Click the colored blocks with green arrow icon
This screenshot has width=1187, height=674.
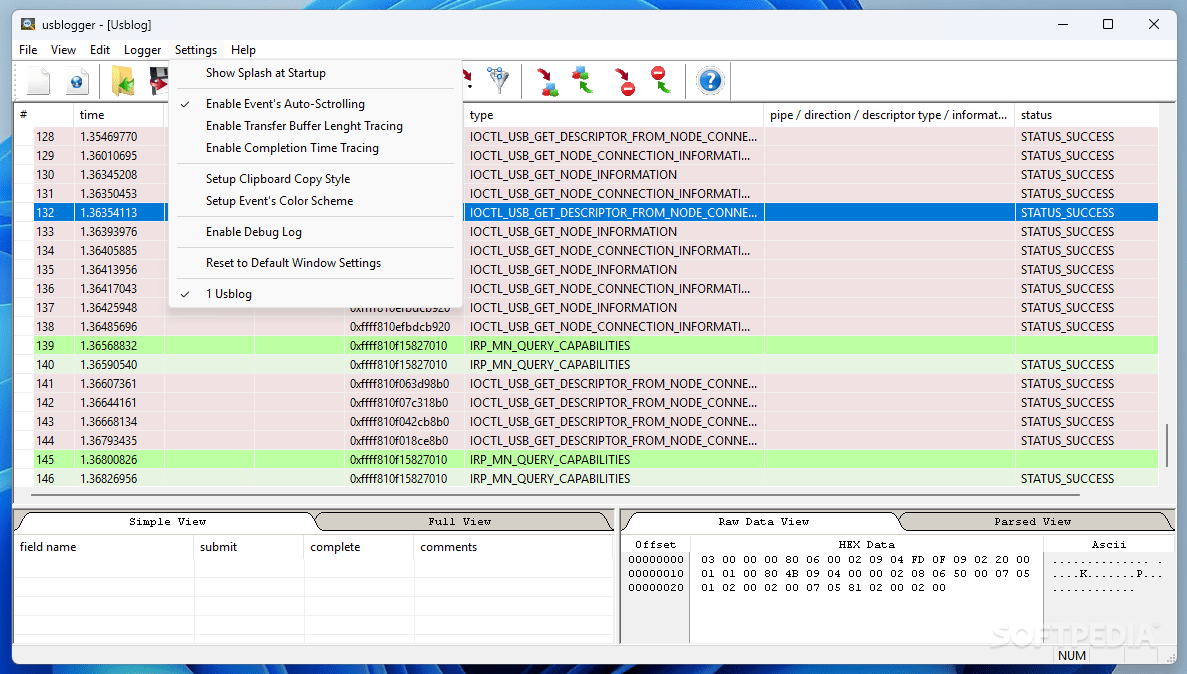(x=583, y=80)
